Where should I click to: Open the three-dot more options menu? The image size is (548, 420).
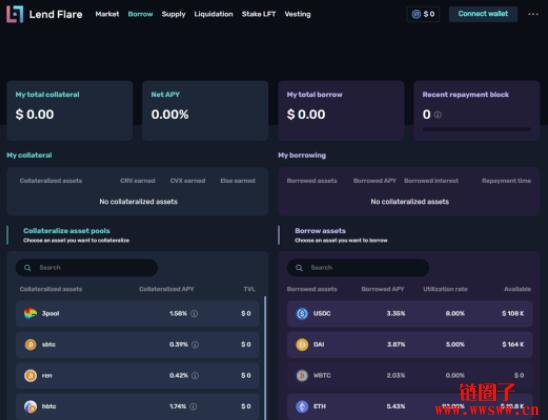[x=533, y=14]
